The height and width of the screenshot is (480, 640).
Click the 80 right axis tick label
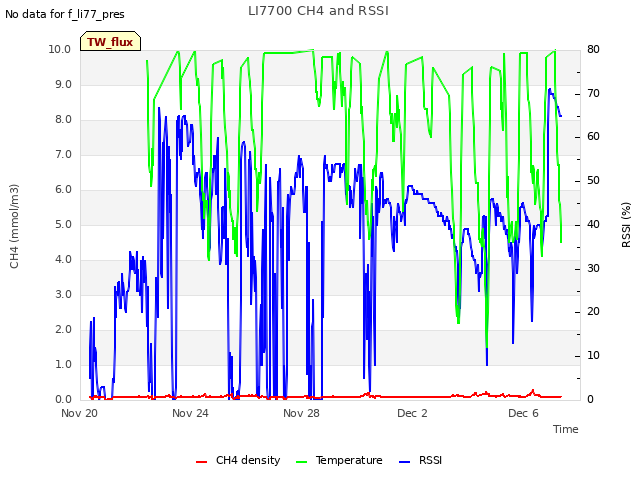click(593, 49)
